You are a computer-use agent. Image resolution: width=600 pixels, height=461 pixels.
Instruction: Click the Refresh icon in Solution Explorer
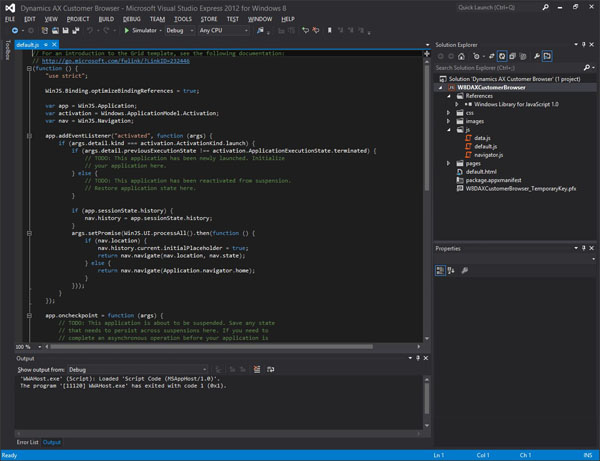[x=502, y=56]
